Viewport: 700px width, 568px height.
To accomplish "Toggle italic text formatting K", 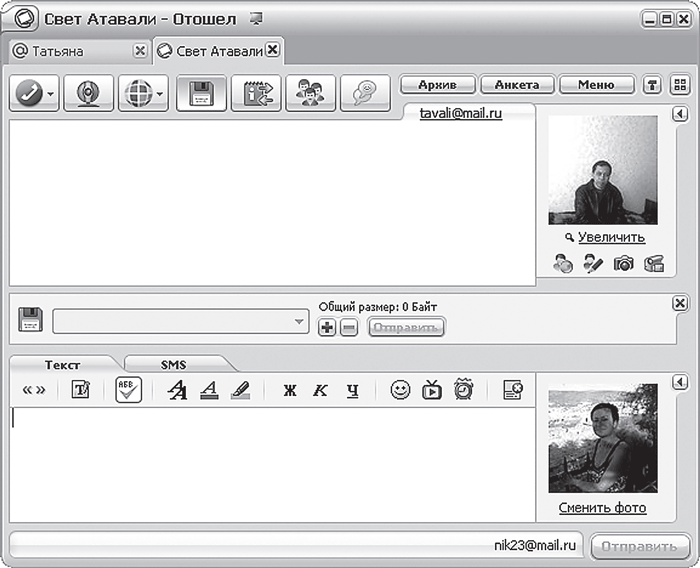I will pyautogui.click(x=320, y=391).
